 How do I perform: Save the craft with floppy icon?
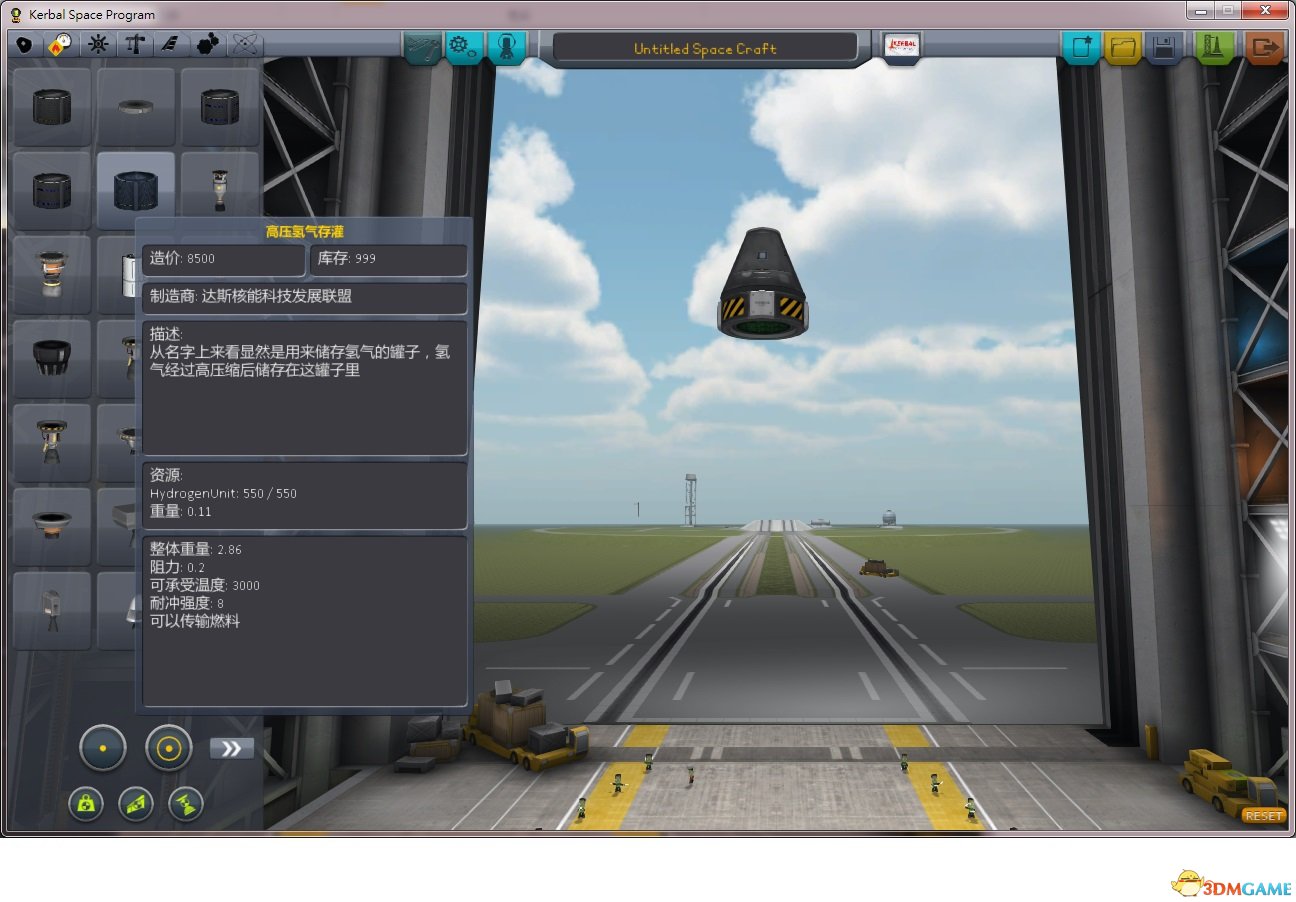coord(1164,47)
